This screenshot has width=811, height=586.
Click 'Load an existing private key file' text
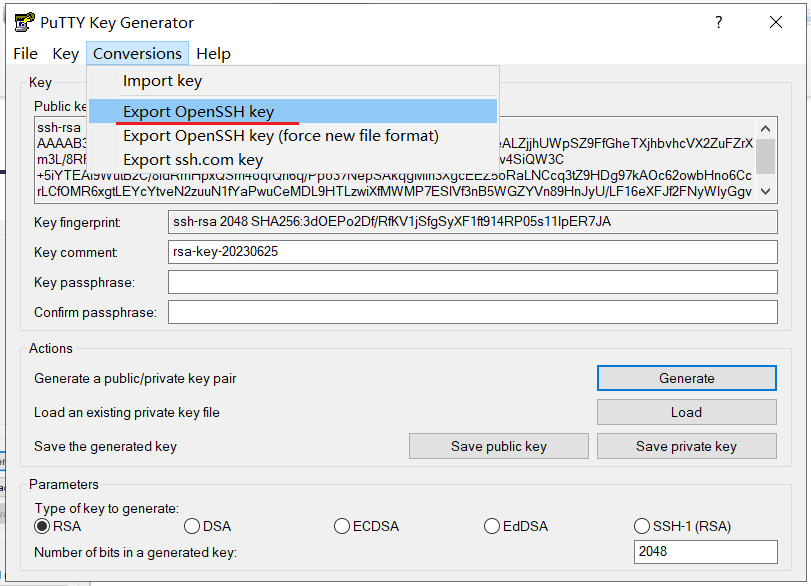pyautogui.click(x=127, y=412)
